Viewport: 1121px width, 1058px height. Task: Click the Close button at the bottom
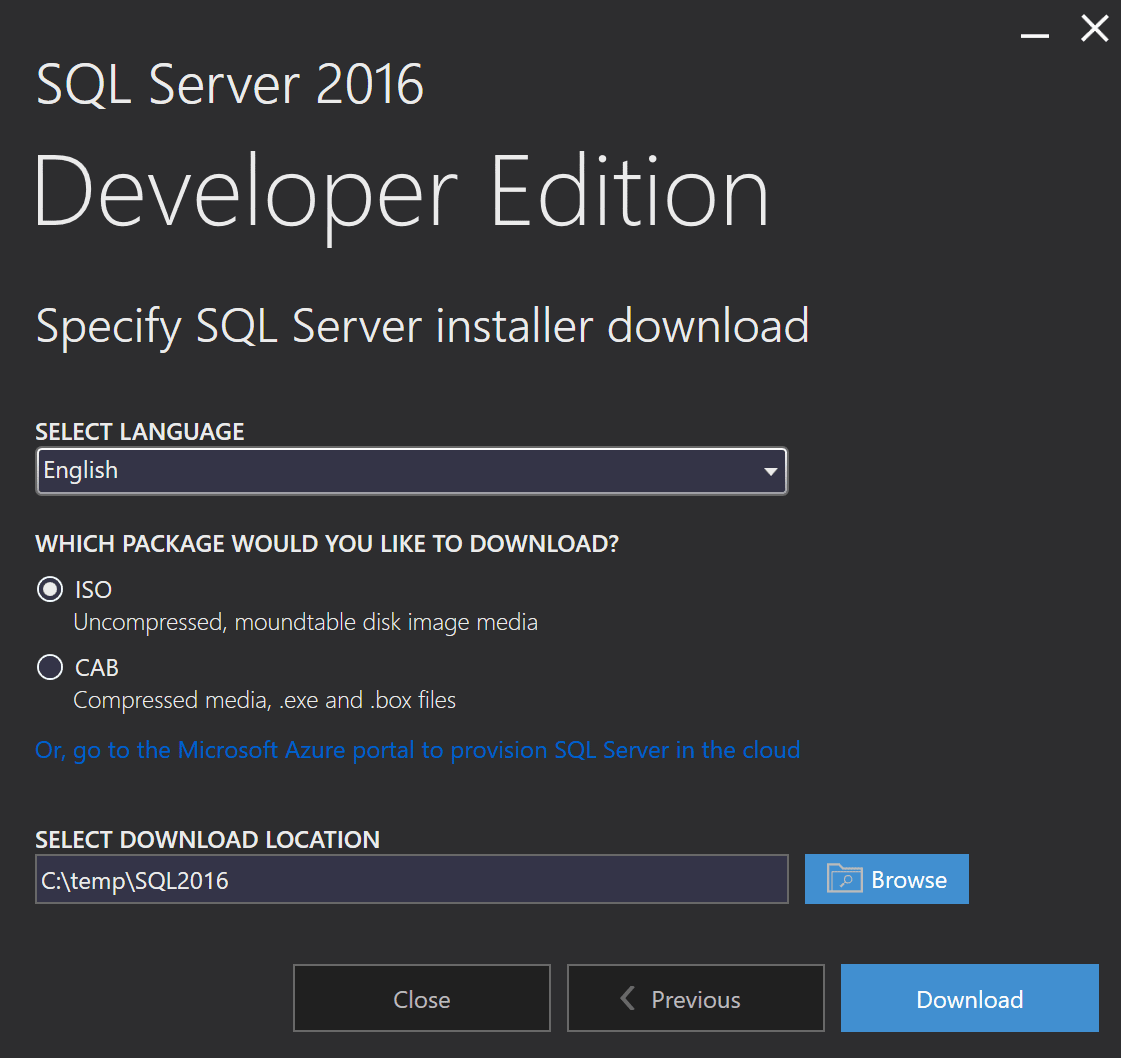[422, 998]
